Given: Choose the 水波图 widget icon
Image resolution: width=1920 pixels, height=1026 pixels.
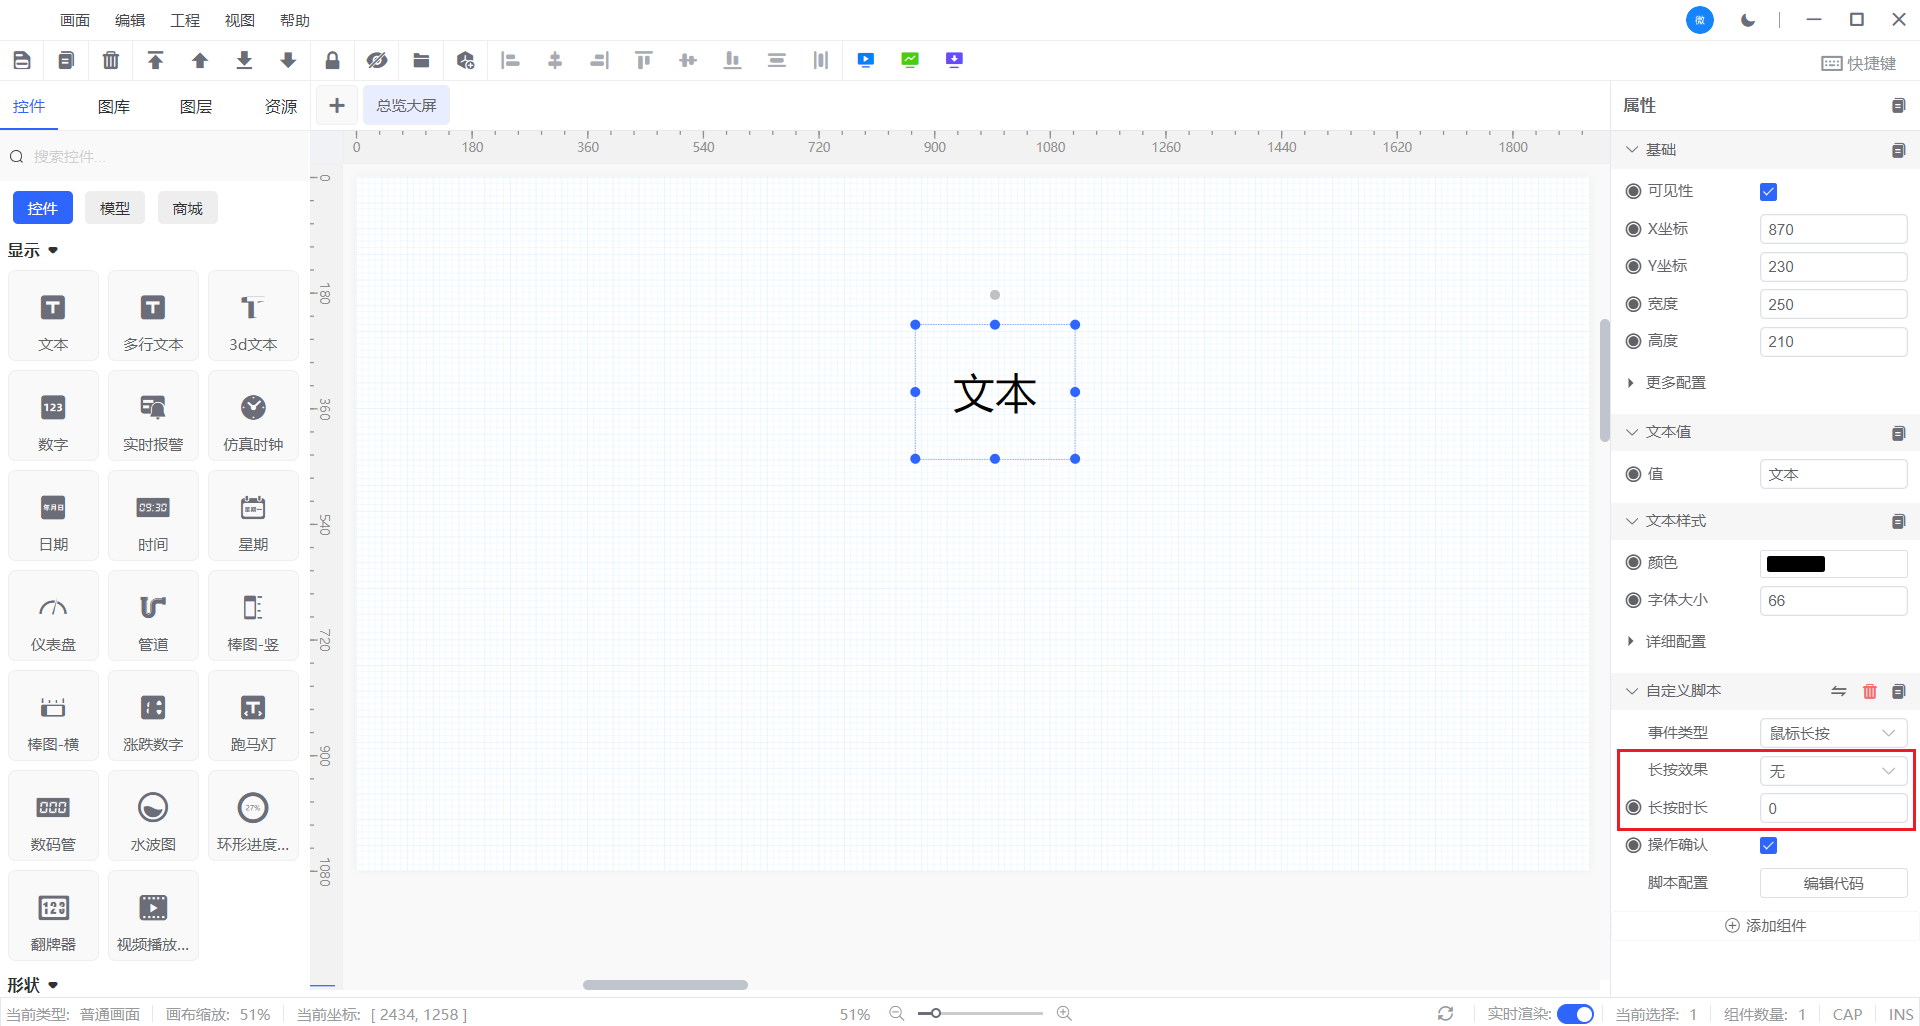Looking at the screenshot, I should pyautogui.click(x=153, y=817).
